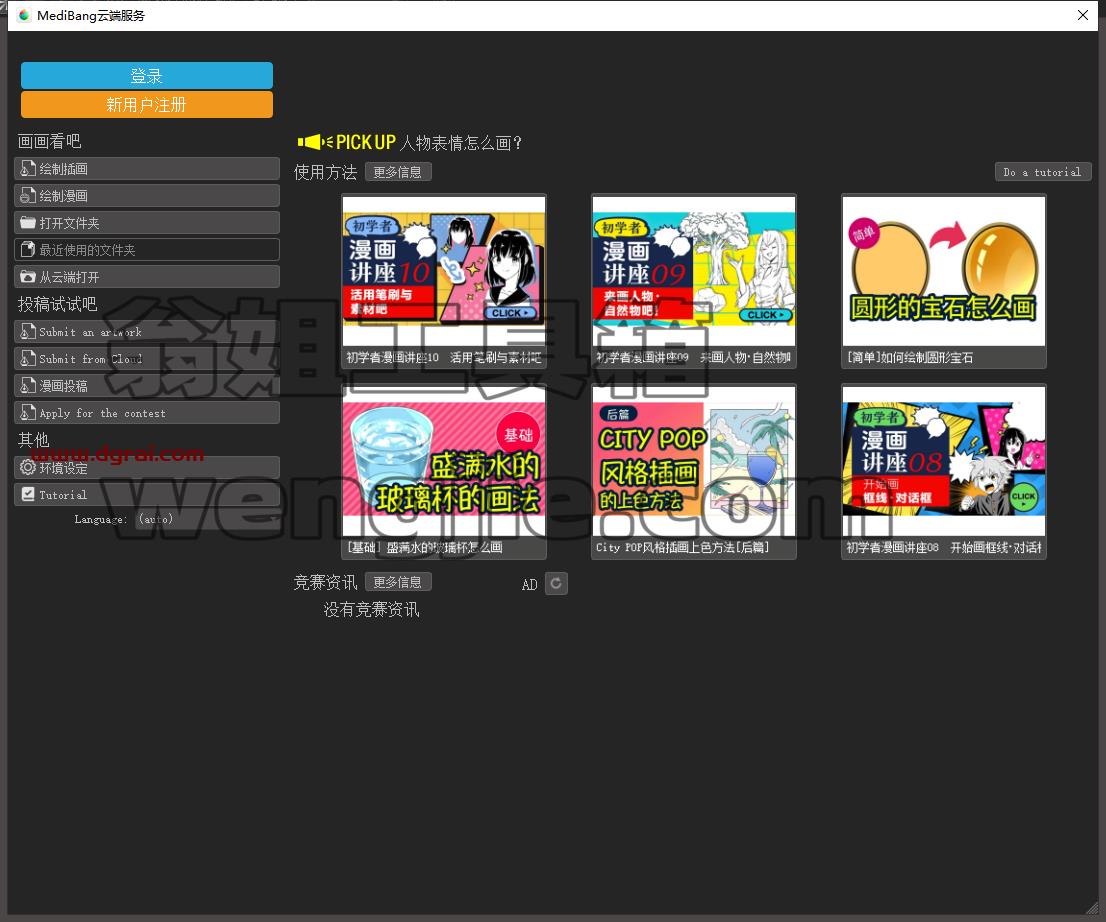Open the 圆形的宝石怎么画 tutorial thumbnail
This screenshot has width=1106, height=922.
(944, 281)
